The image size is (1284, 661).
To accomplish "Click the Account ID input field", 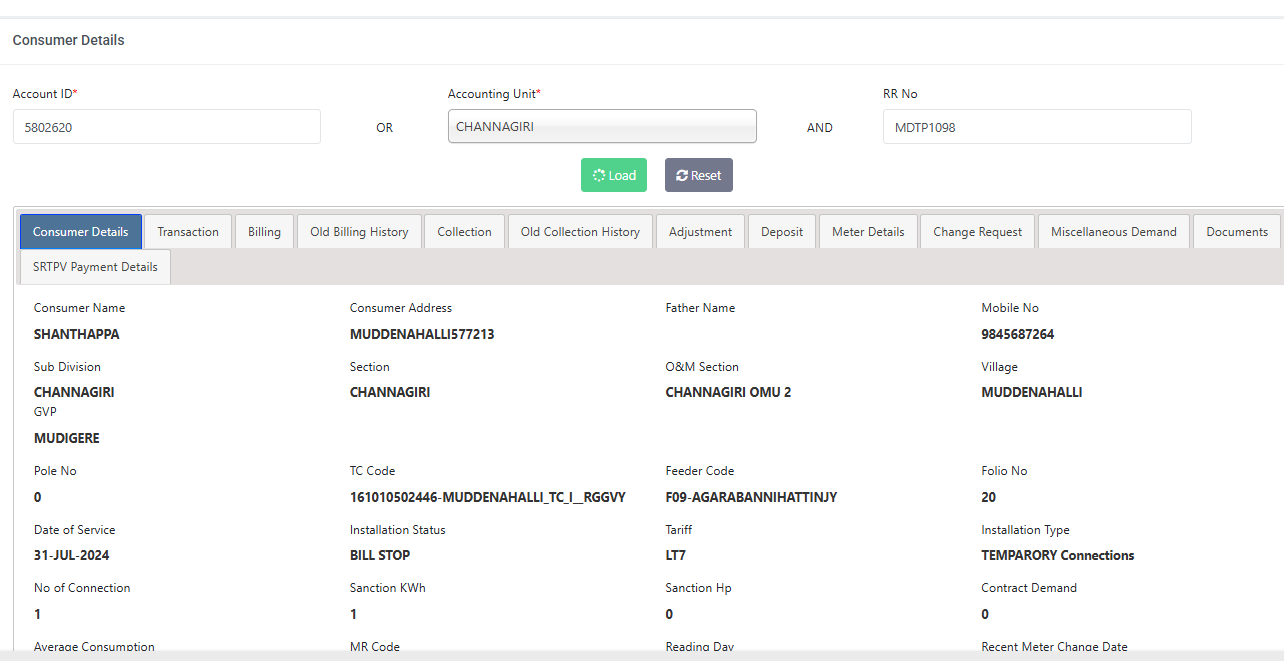I will pos(166,127).
